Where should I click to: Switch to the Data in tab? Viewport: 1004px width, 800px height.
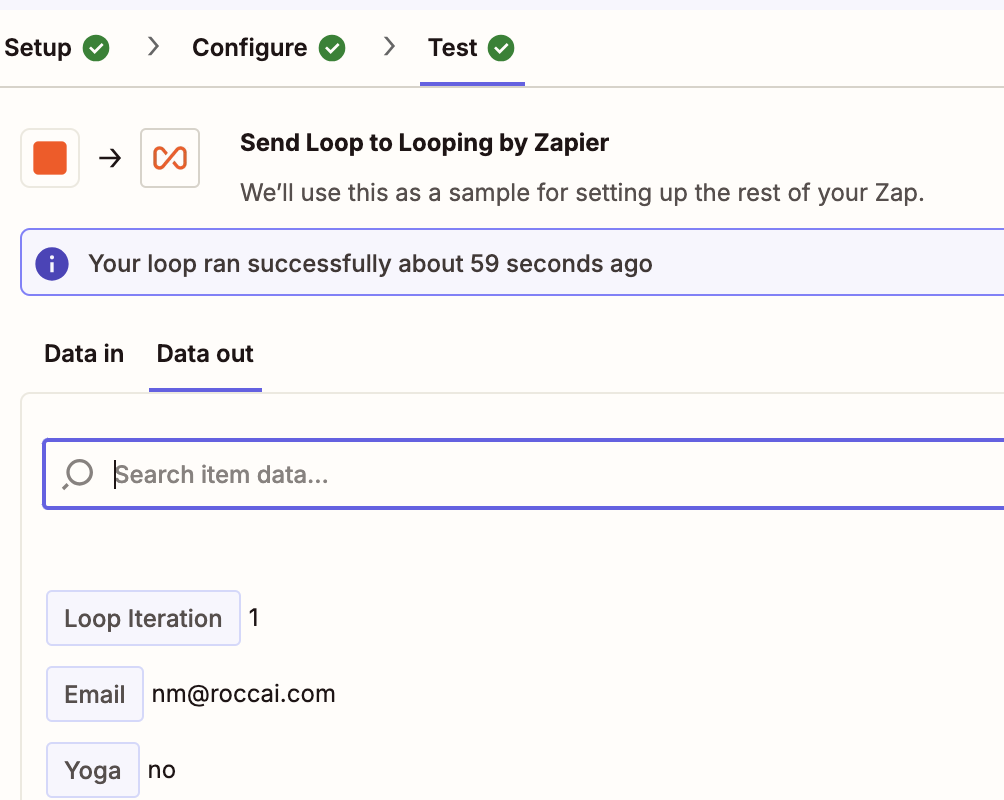(84, 354)
